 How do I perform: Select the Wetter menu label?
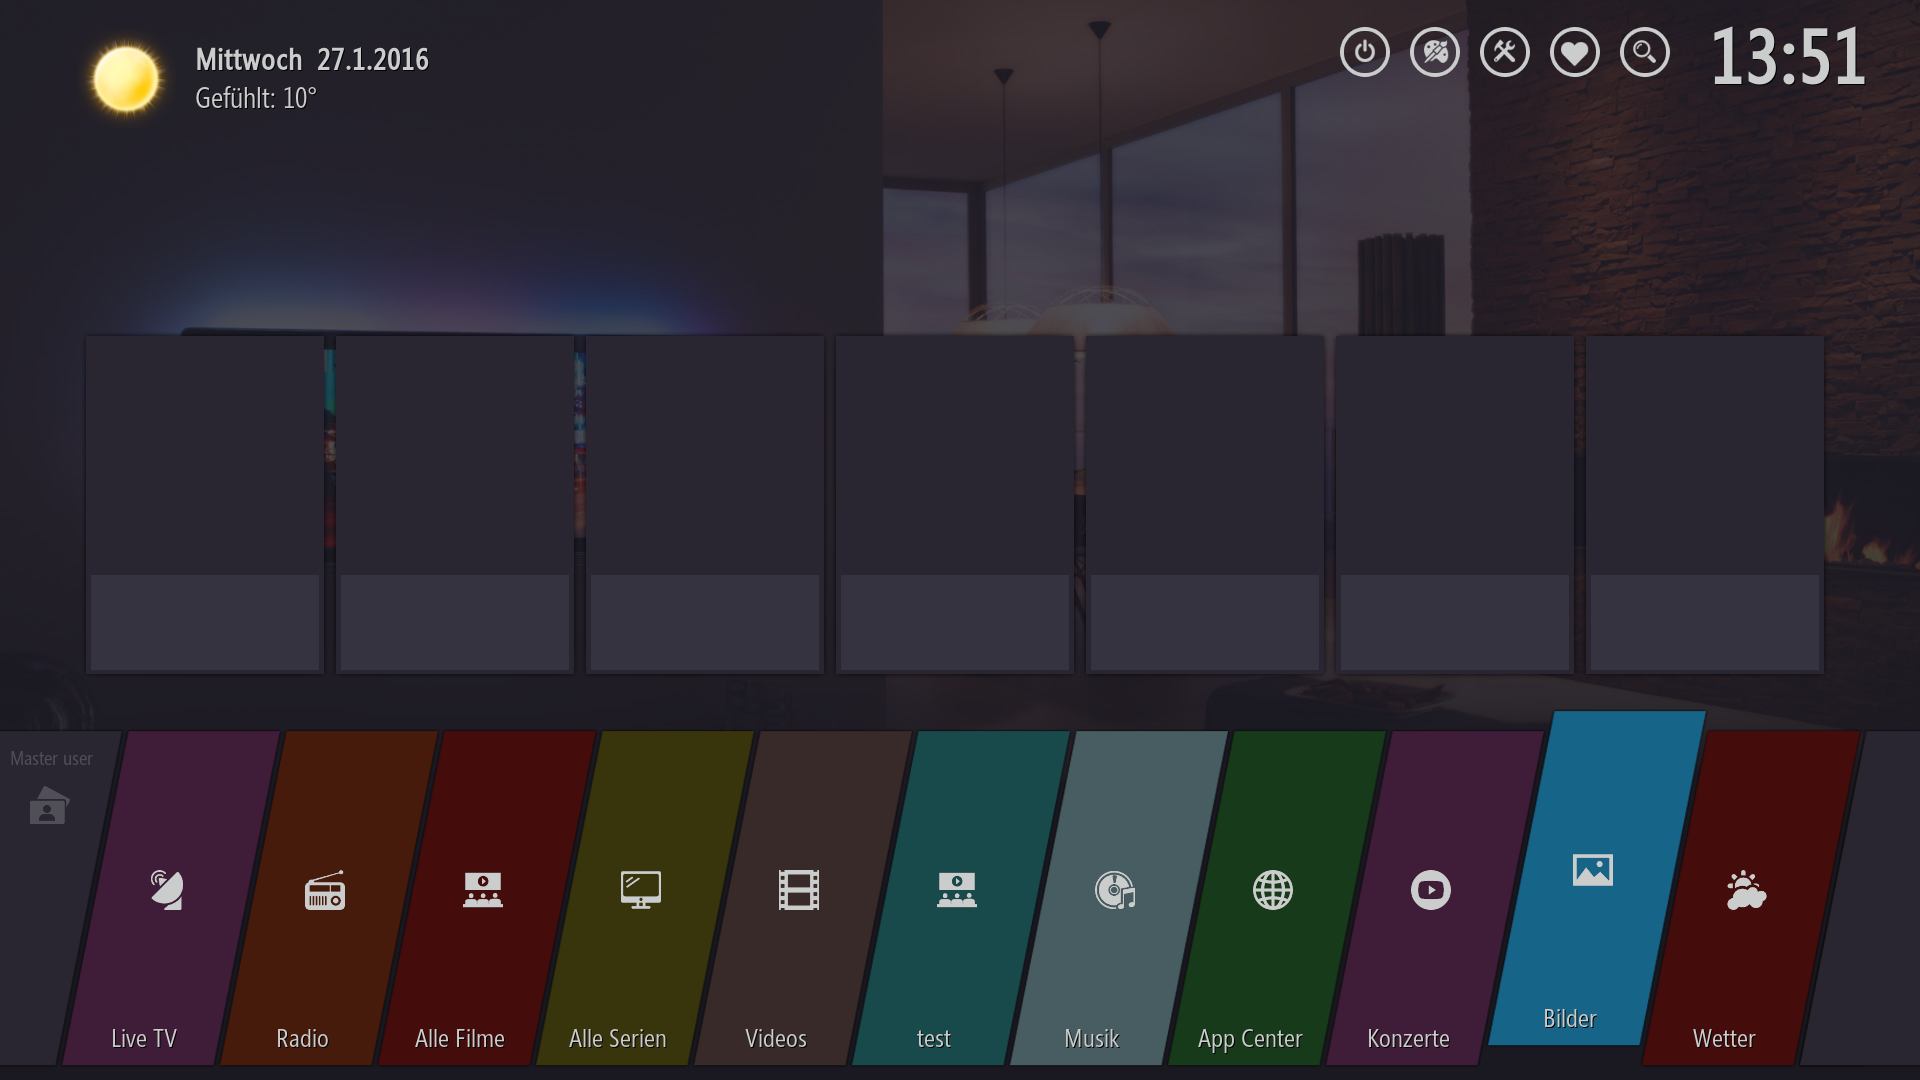point(1724,1038)
